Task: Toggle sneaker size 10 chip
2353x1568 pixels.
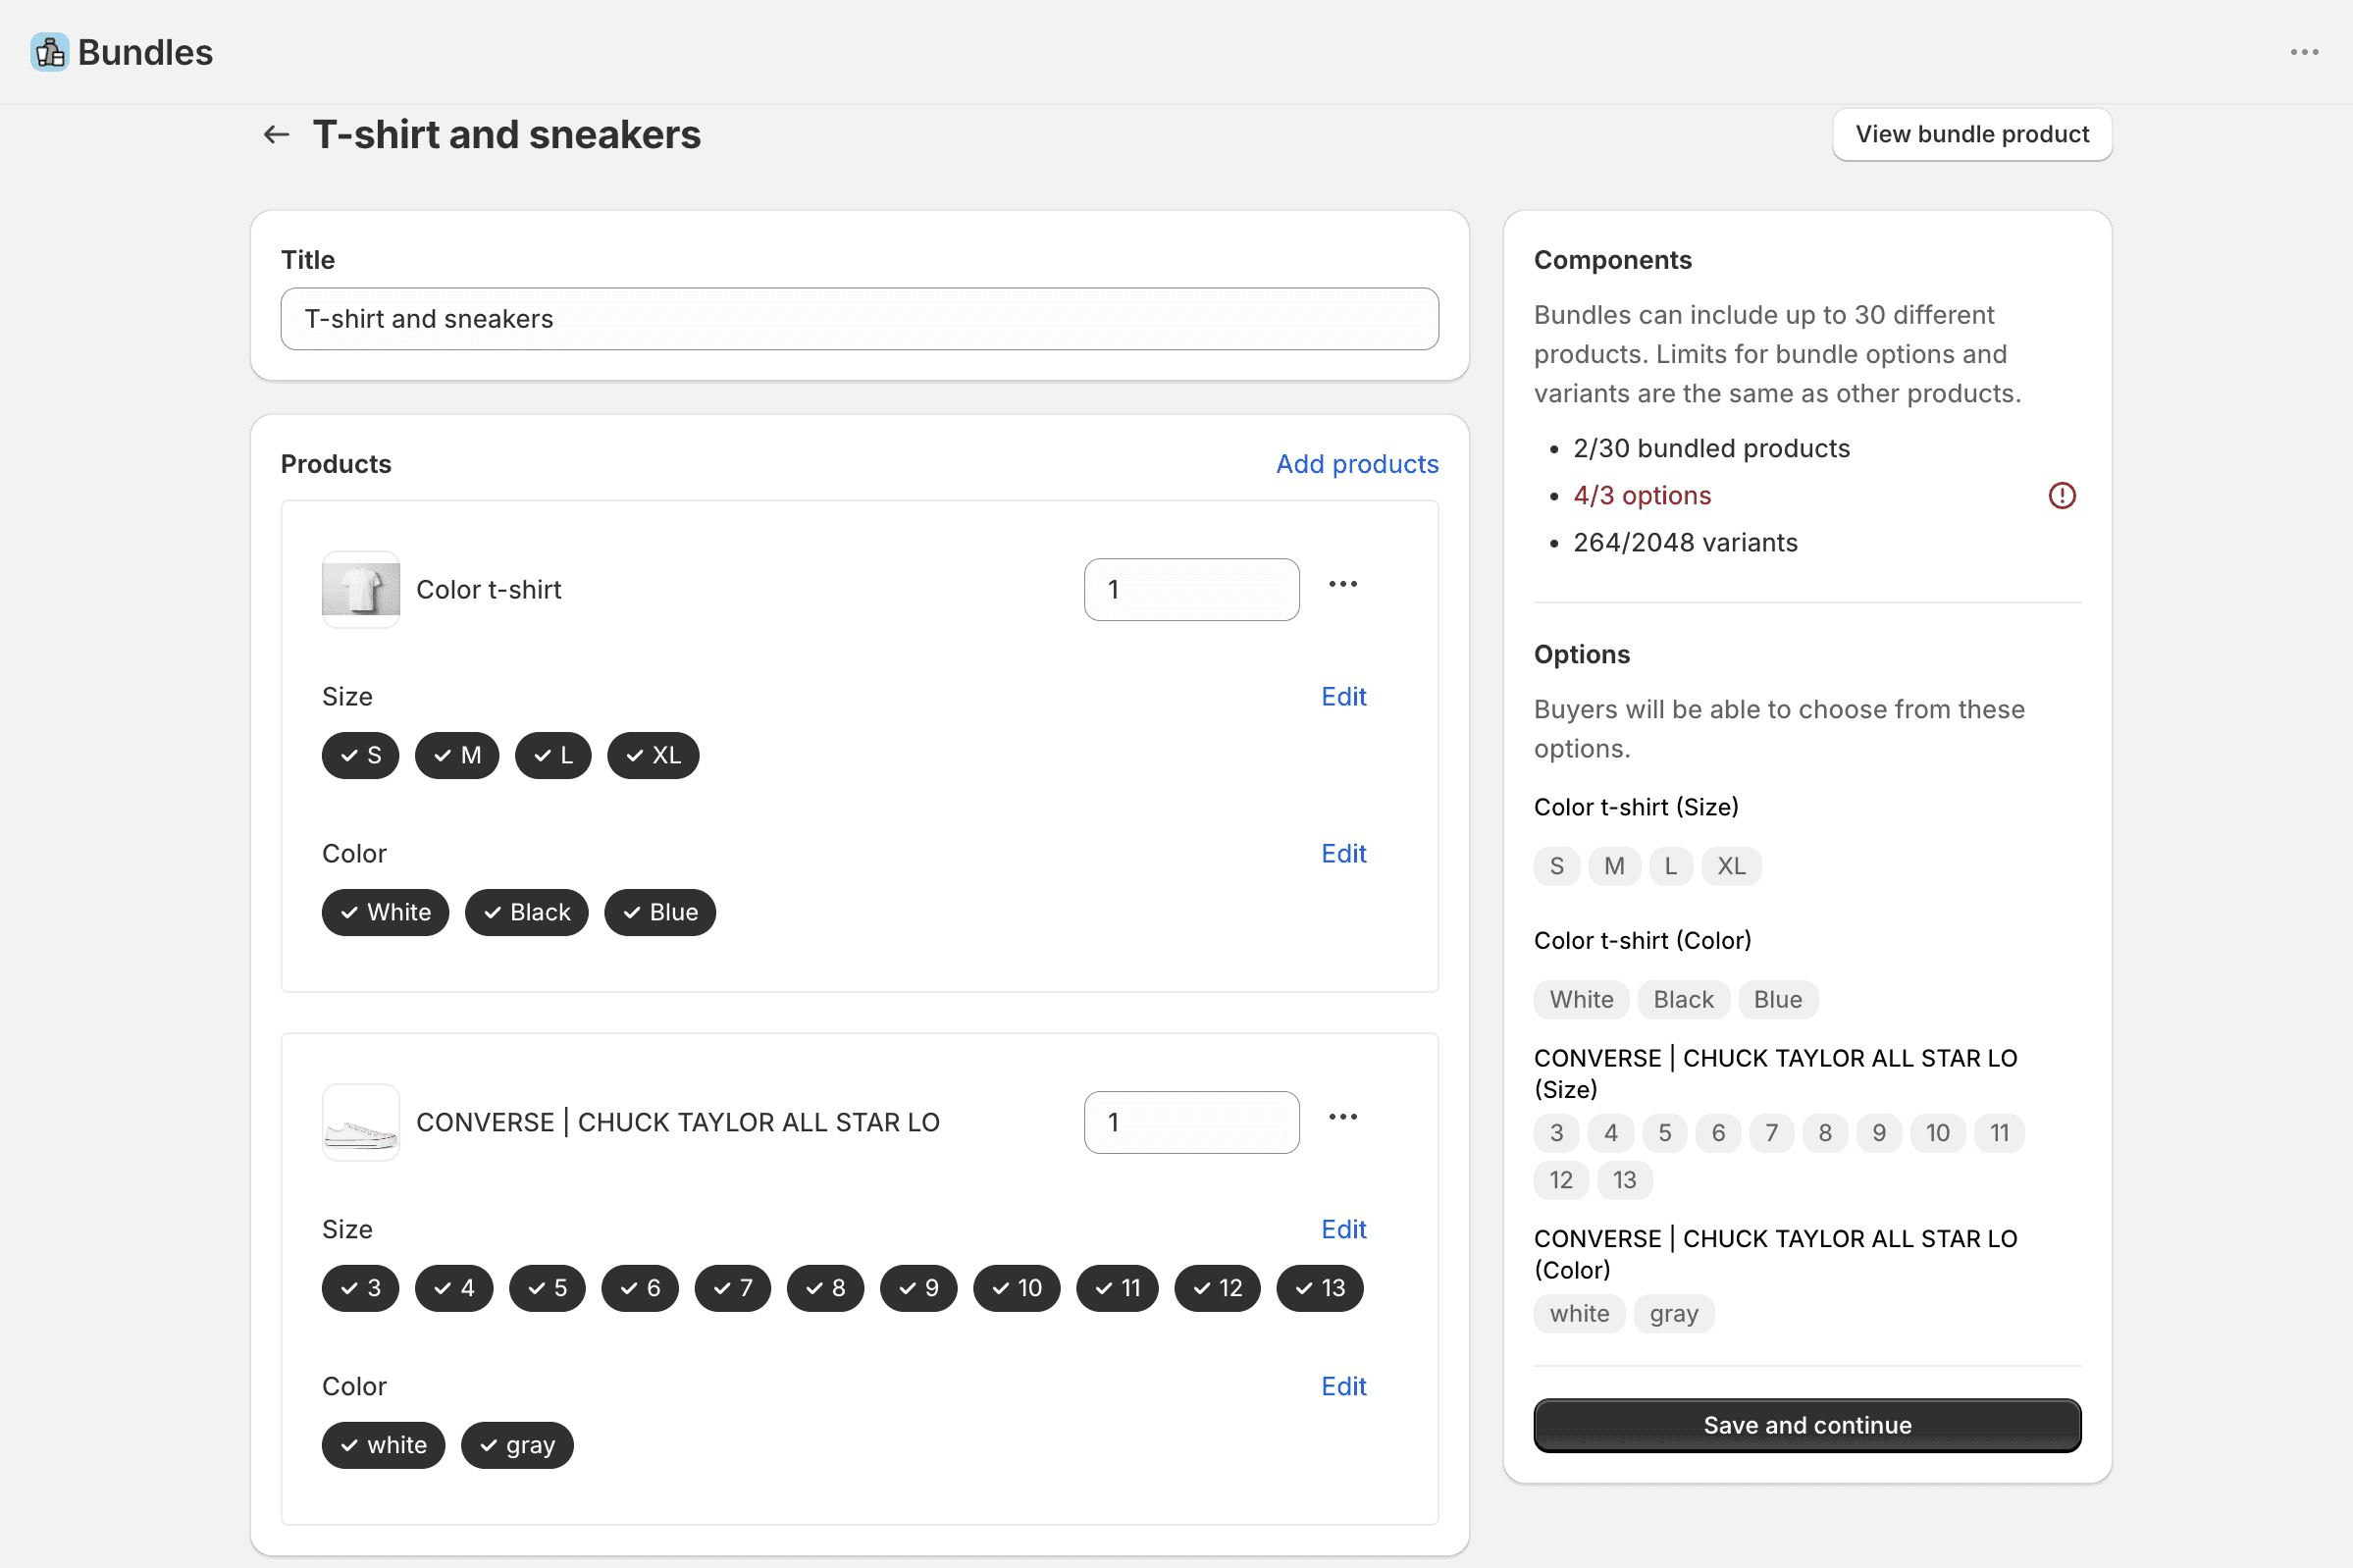Action: pyautogui.click(x=1016, y=1288)
